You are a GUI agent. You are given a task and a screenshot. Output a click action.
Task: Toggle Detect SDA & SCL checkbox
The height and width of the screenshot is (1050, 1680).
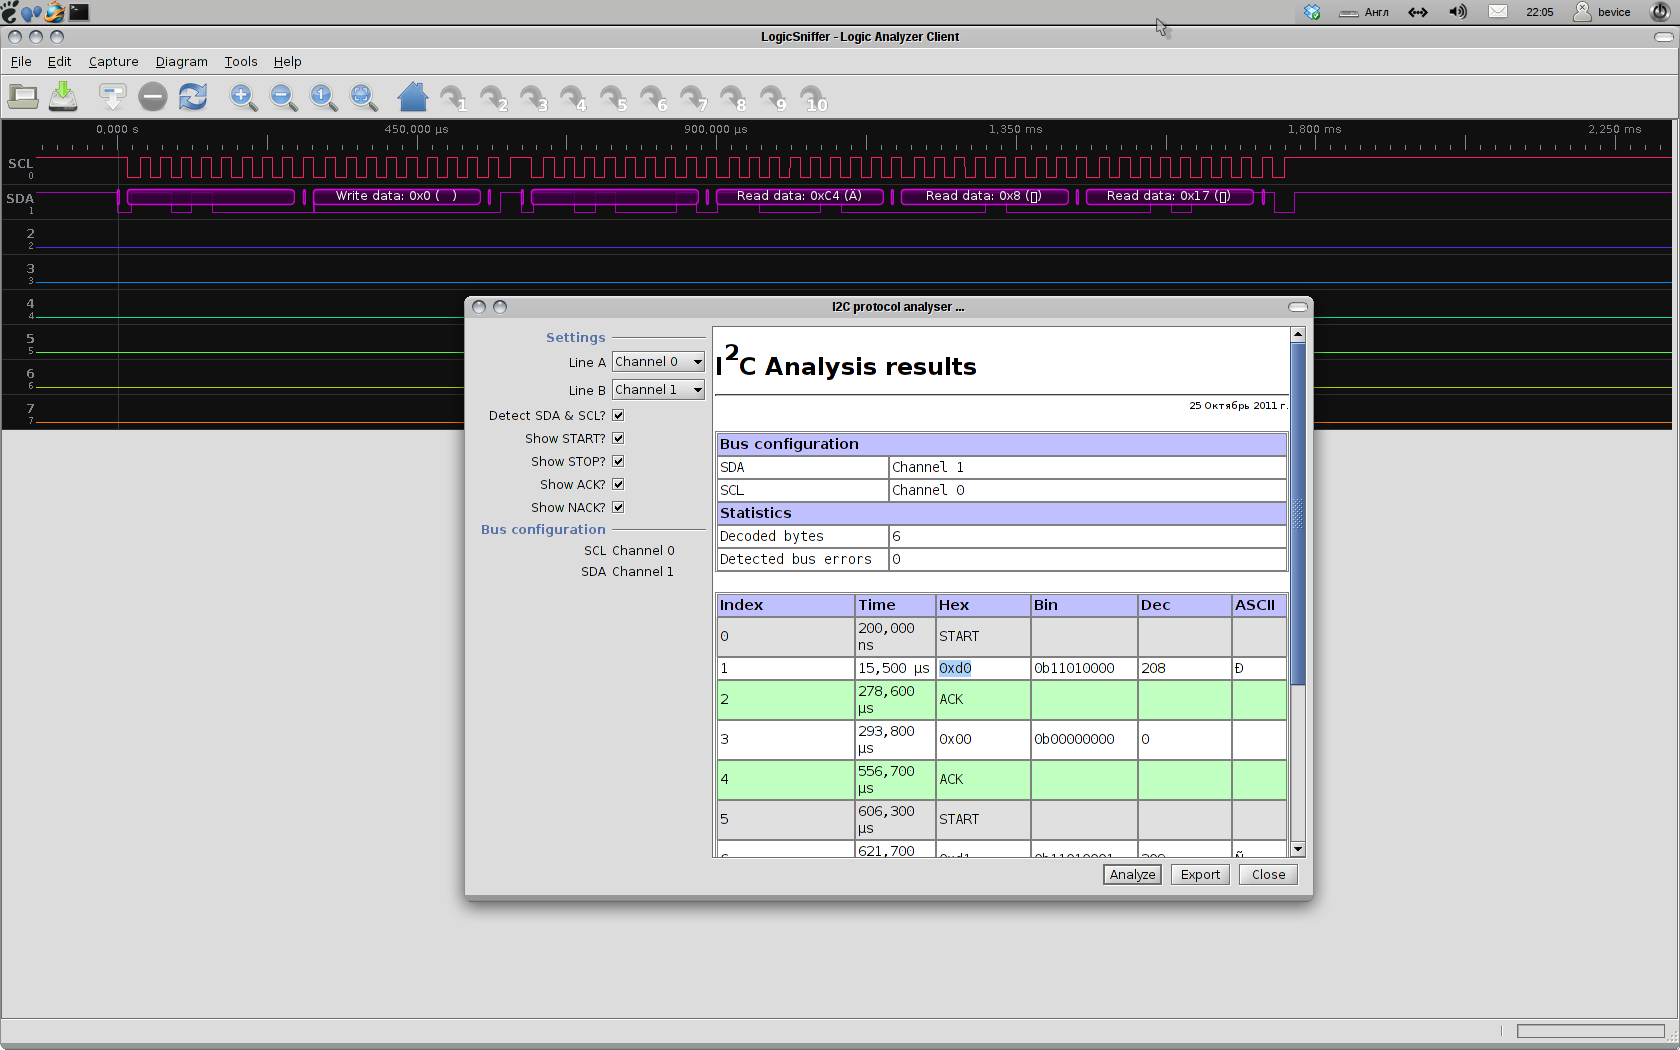[618, 415]
